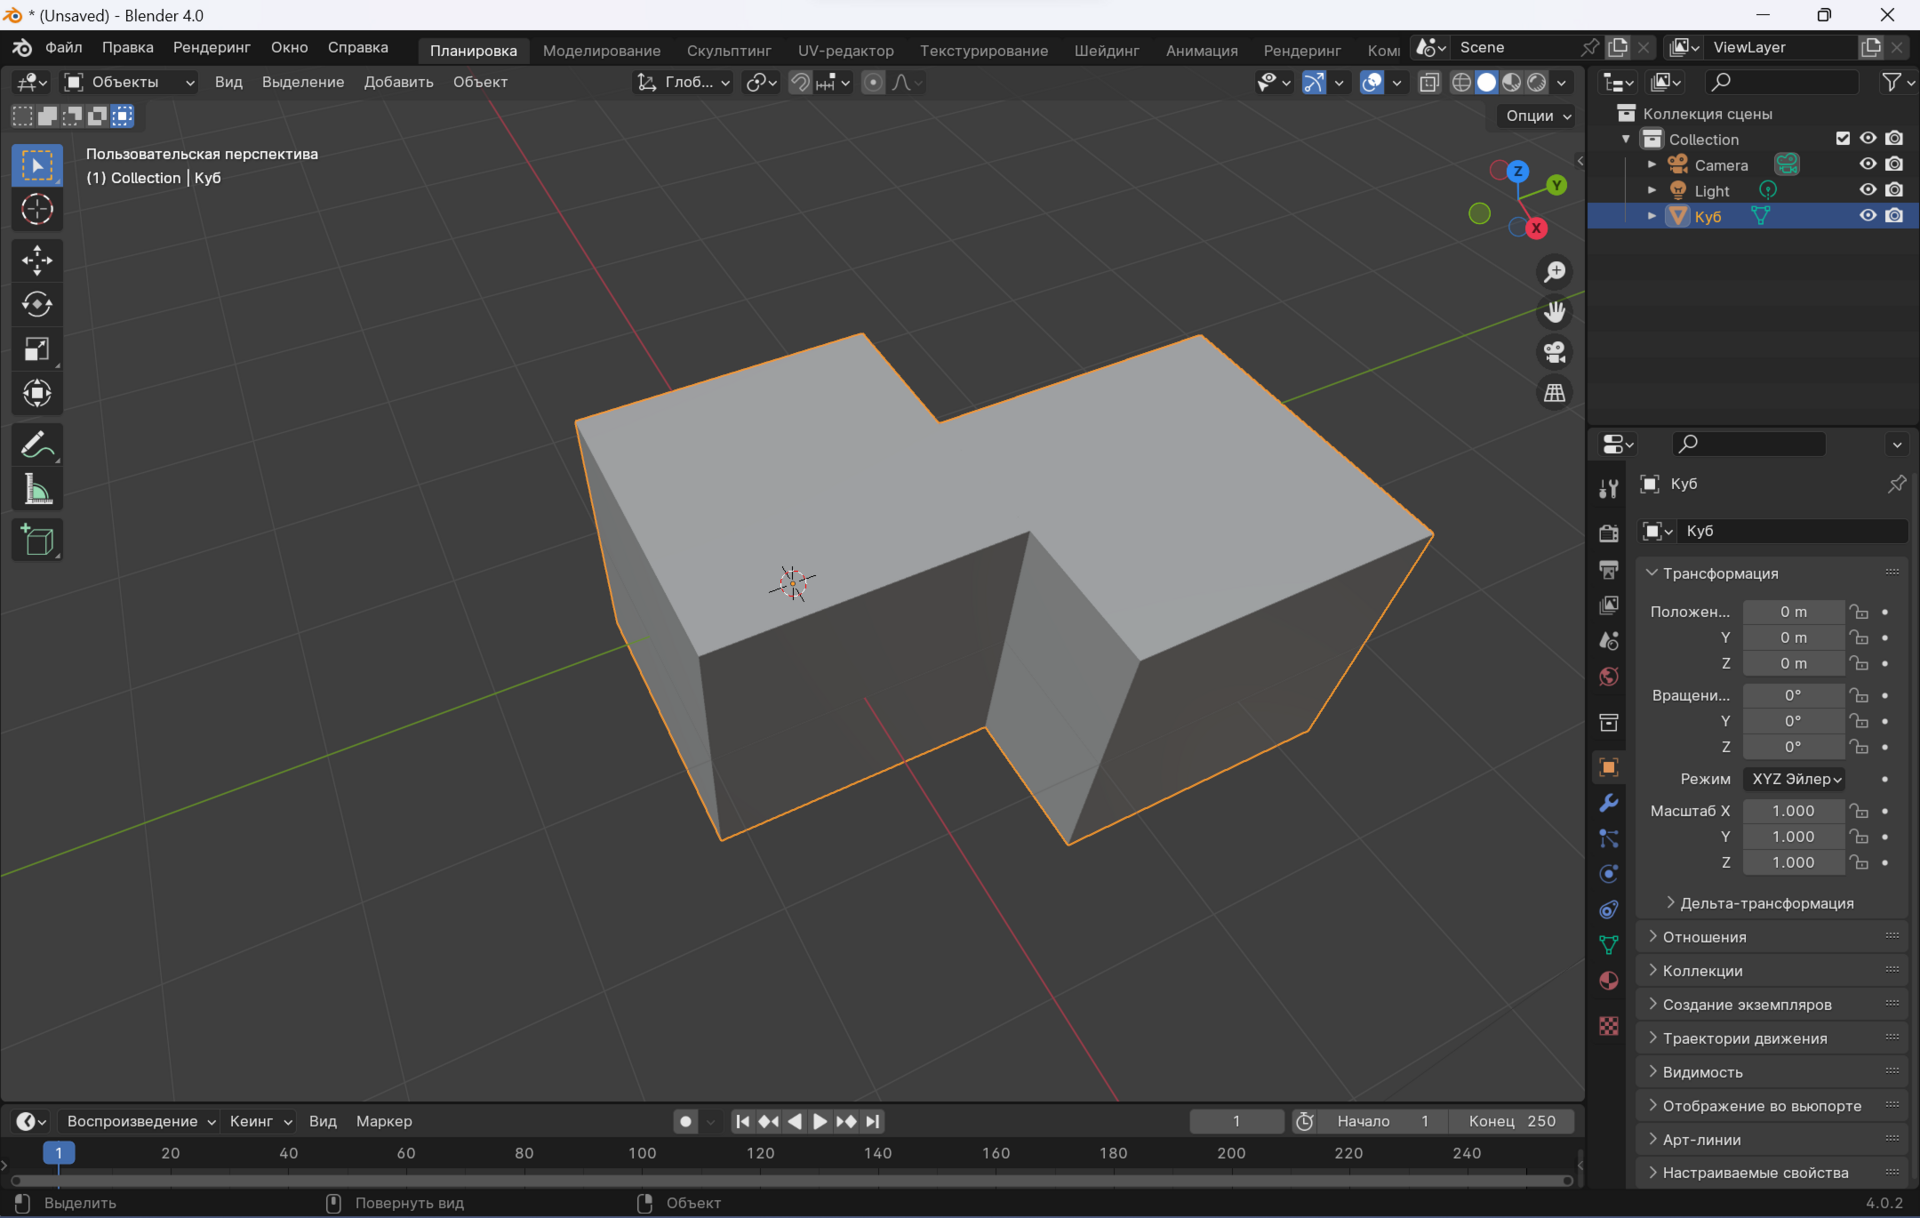The height and width of the screenshot is (1218, 1920).
Task: Jump to the last frame
Action: [873, 1121]
